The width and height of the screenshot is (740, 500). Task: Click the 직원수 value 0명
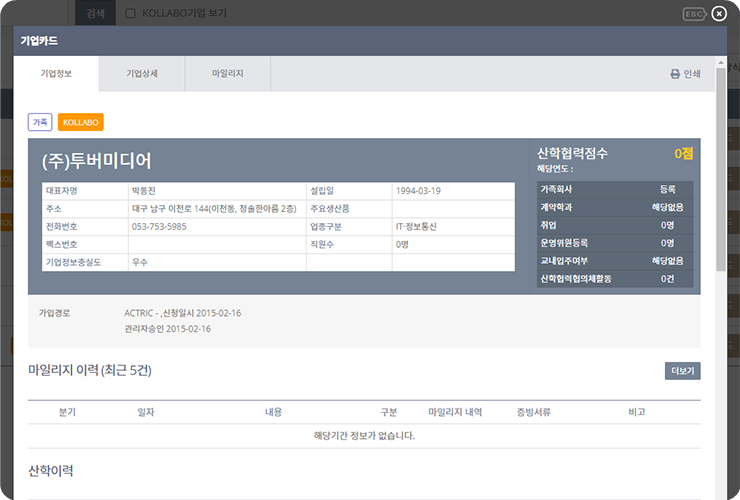coord(402,245)
